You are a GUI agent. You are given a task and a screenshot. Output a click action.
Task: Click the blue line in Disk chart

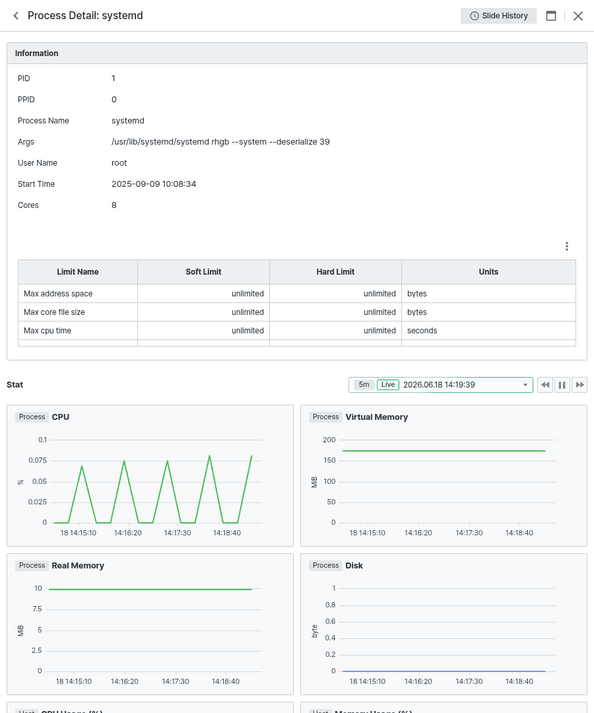444,671
